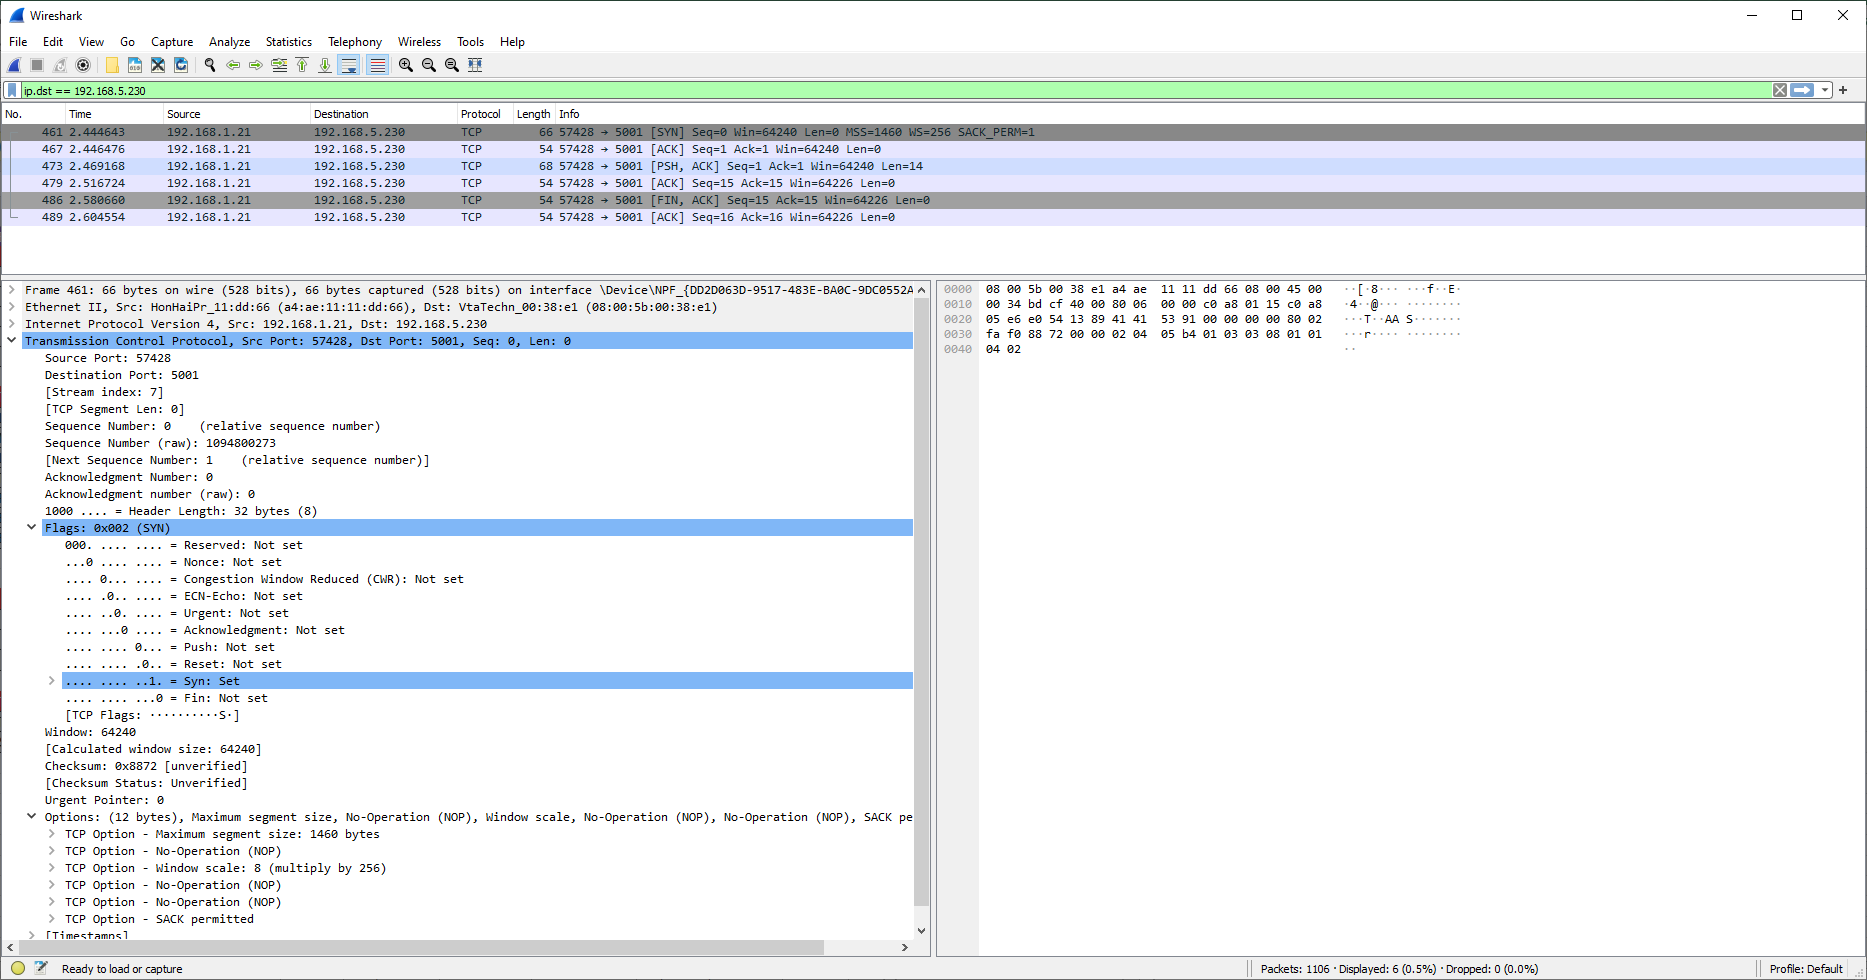The width and height of the screenshot is (1867, 980).
Task: Start capturing packets with the shark fin icon
Action: tap(14, 65)
